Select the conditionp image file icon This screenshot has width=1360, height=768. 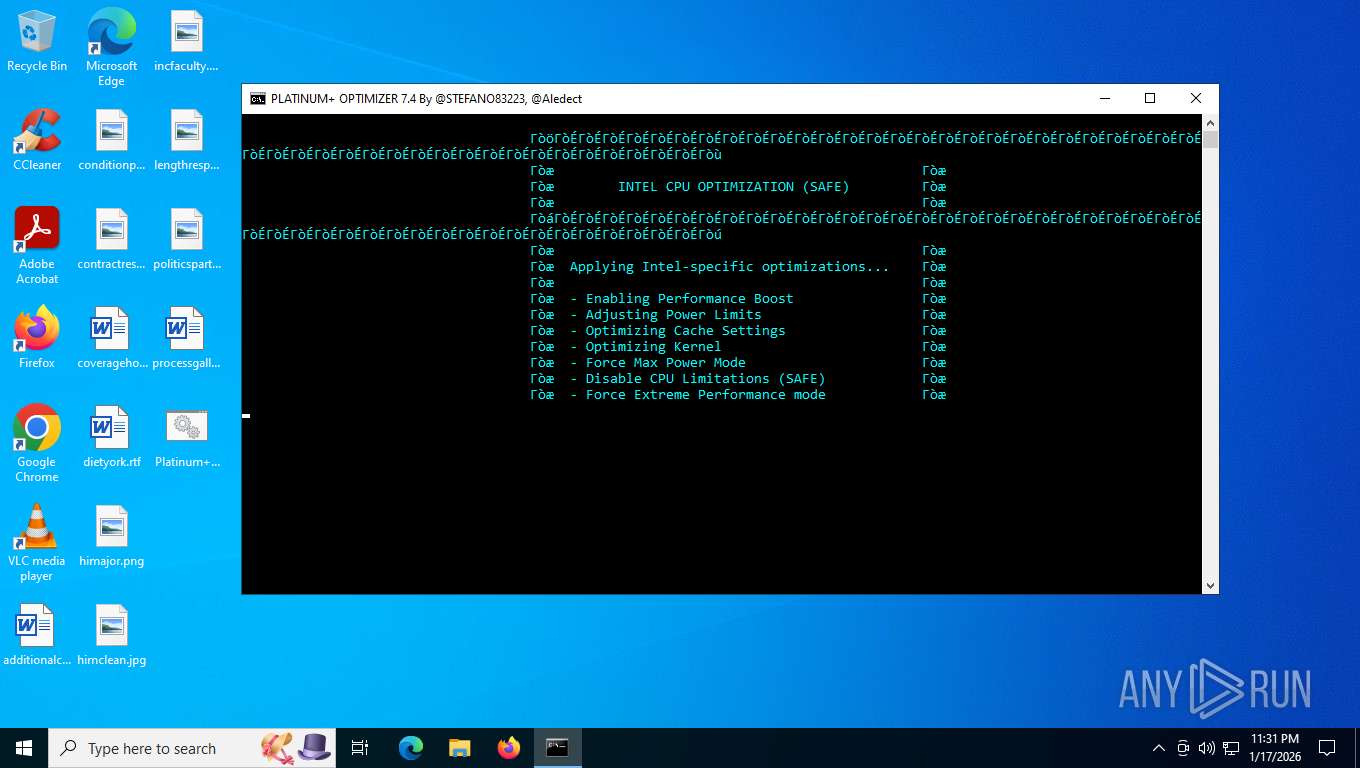tap(111, 140)
